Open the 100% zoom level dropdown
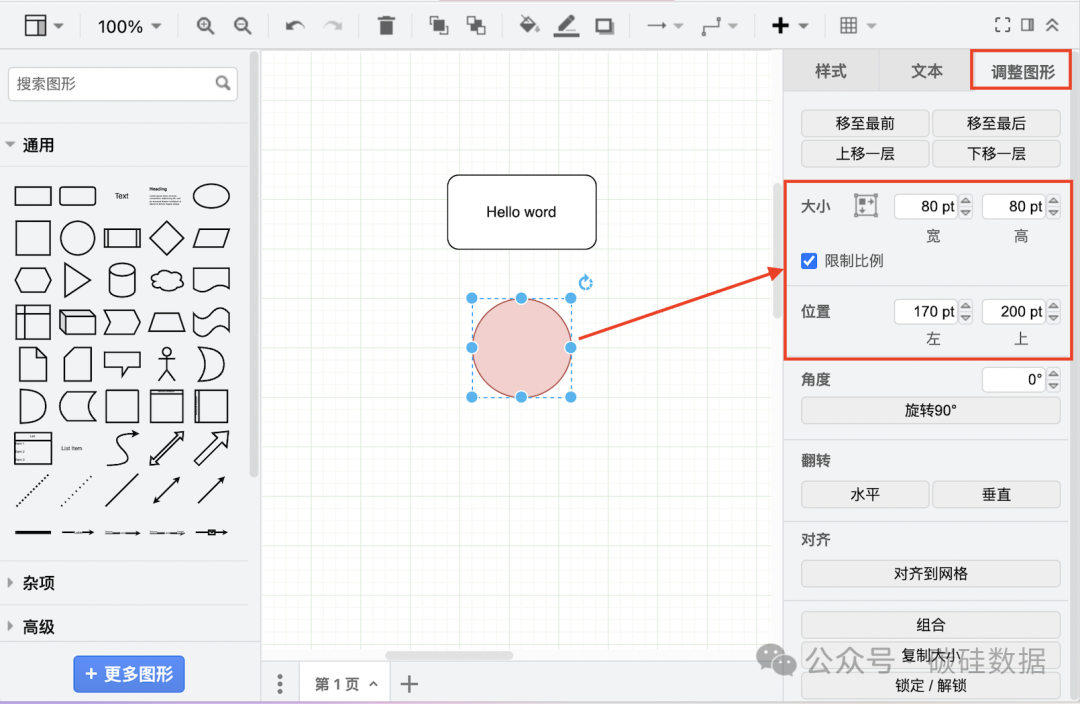The image size is (1080, 704). click(129, 26)
